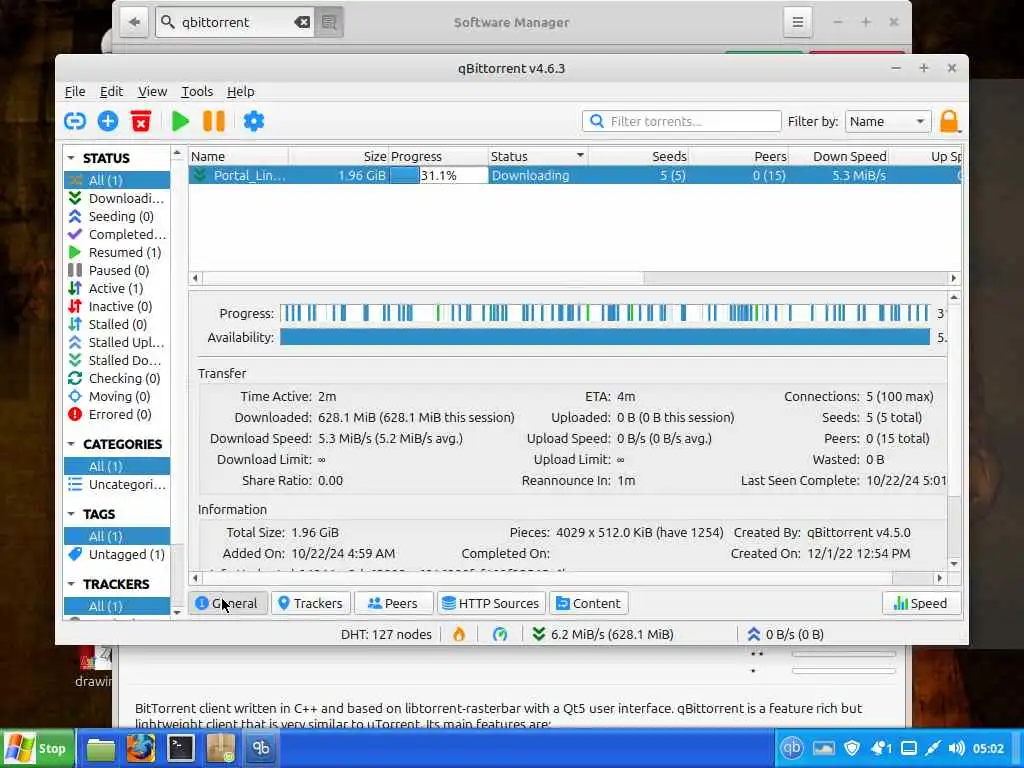Open the Speed graph tab
Screen dimensions: 1024x768
(x=921, y=603)
